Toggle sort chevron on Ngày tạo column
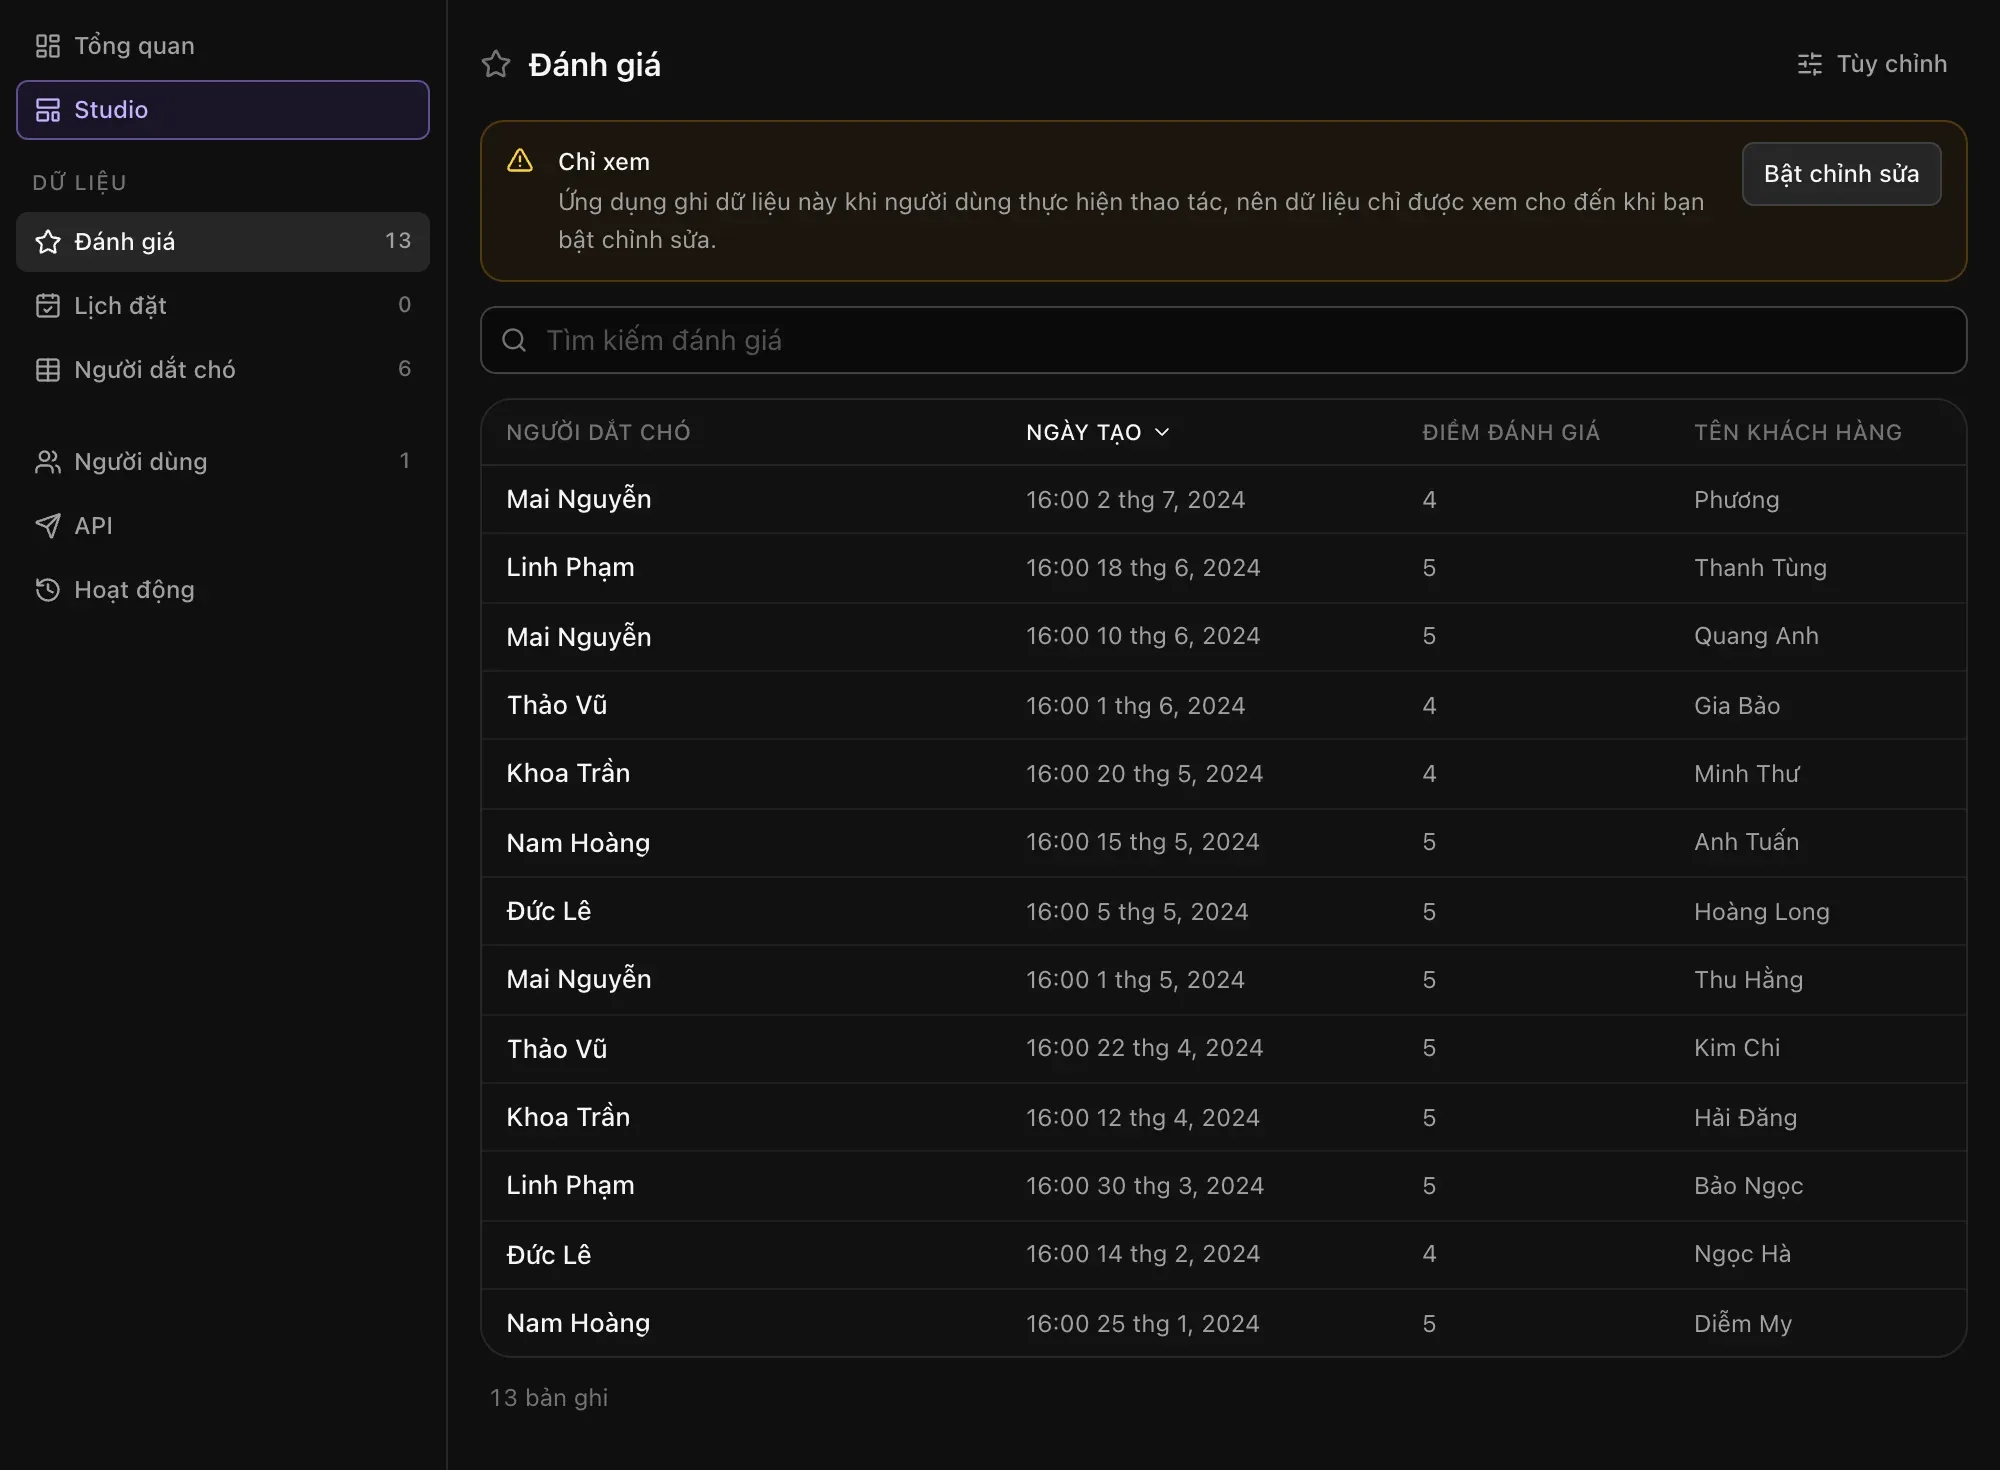 [x=1162, y=432]
